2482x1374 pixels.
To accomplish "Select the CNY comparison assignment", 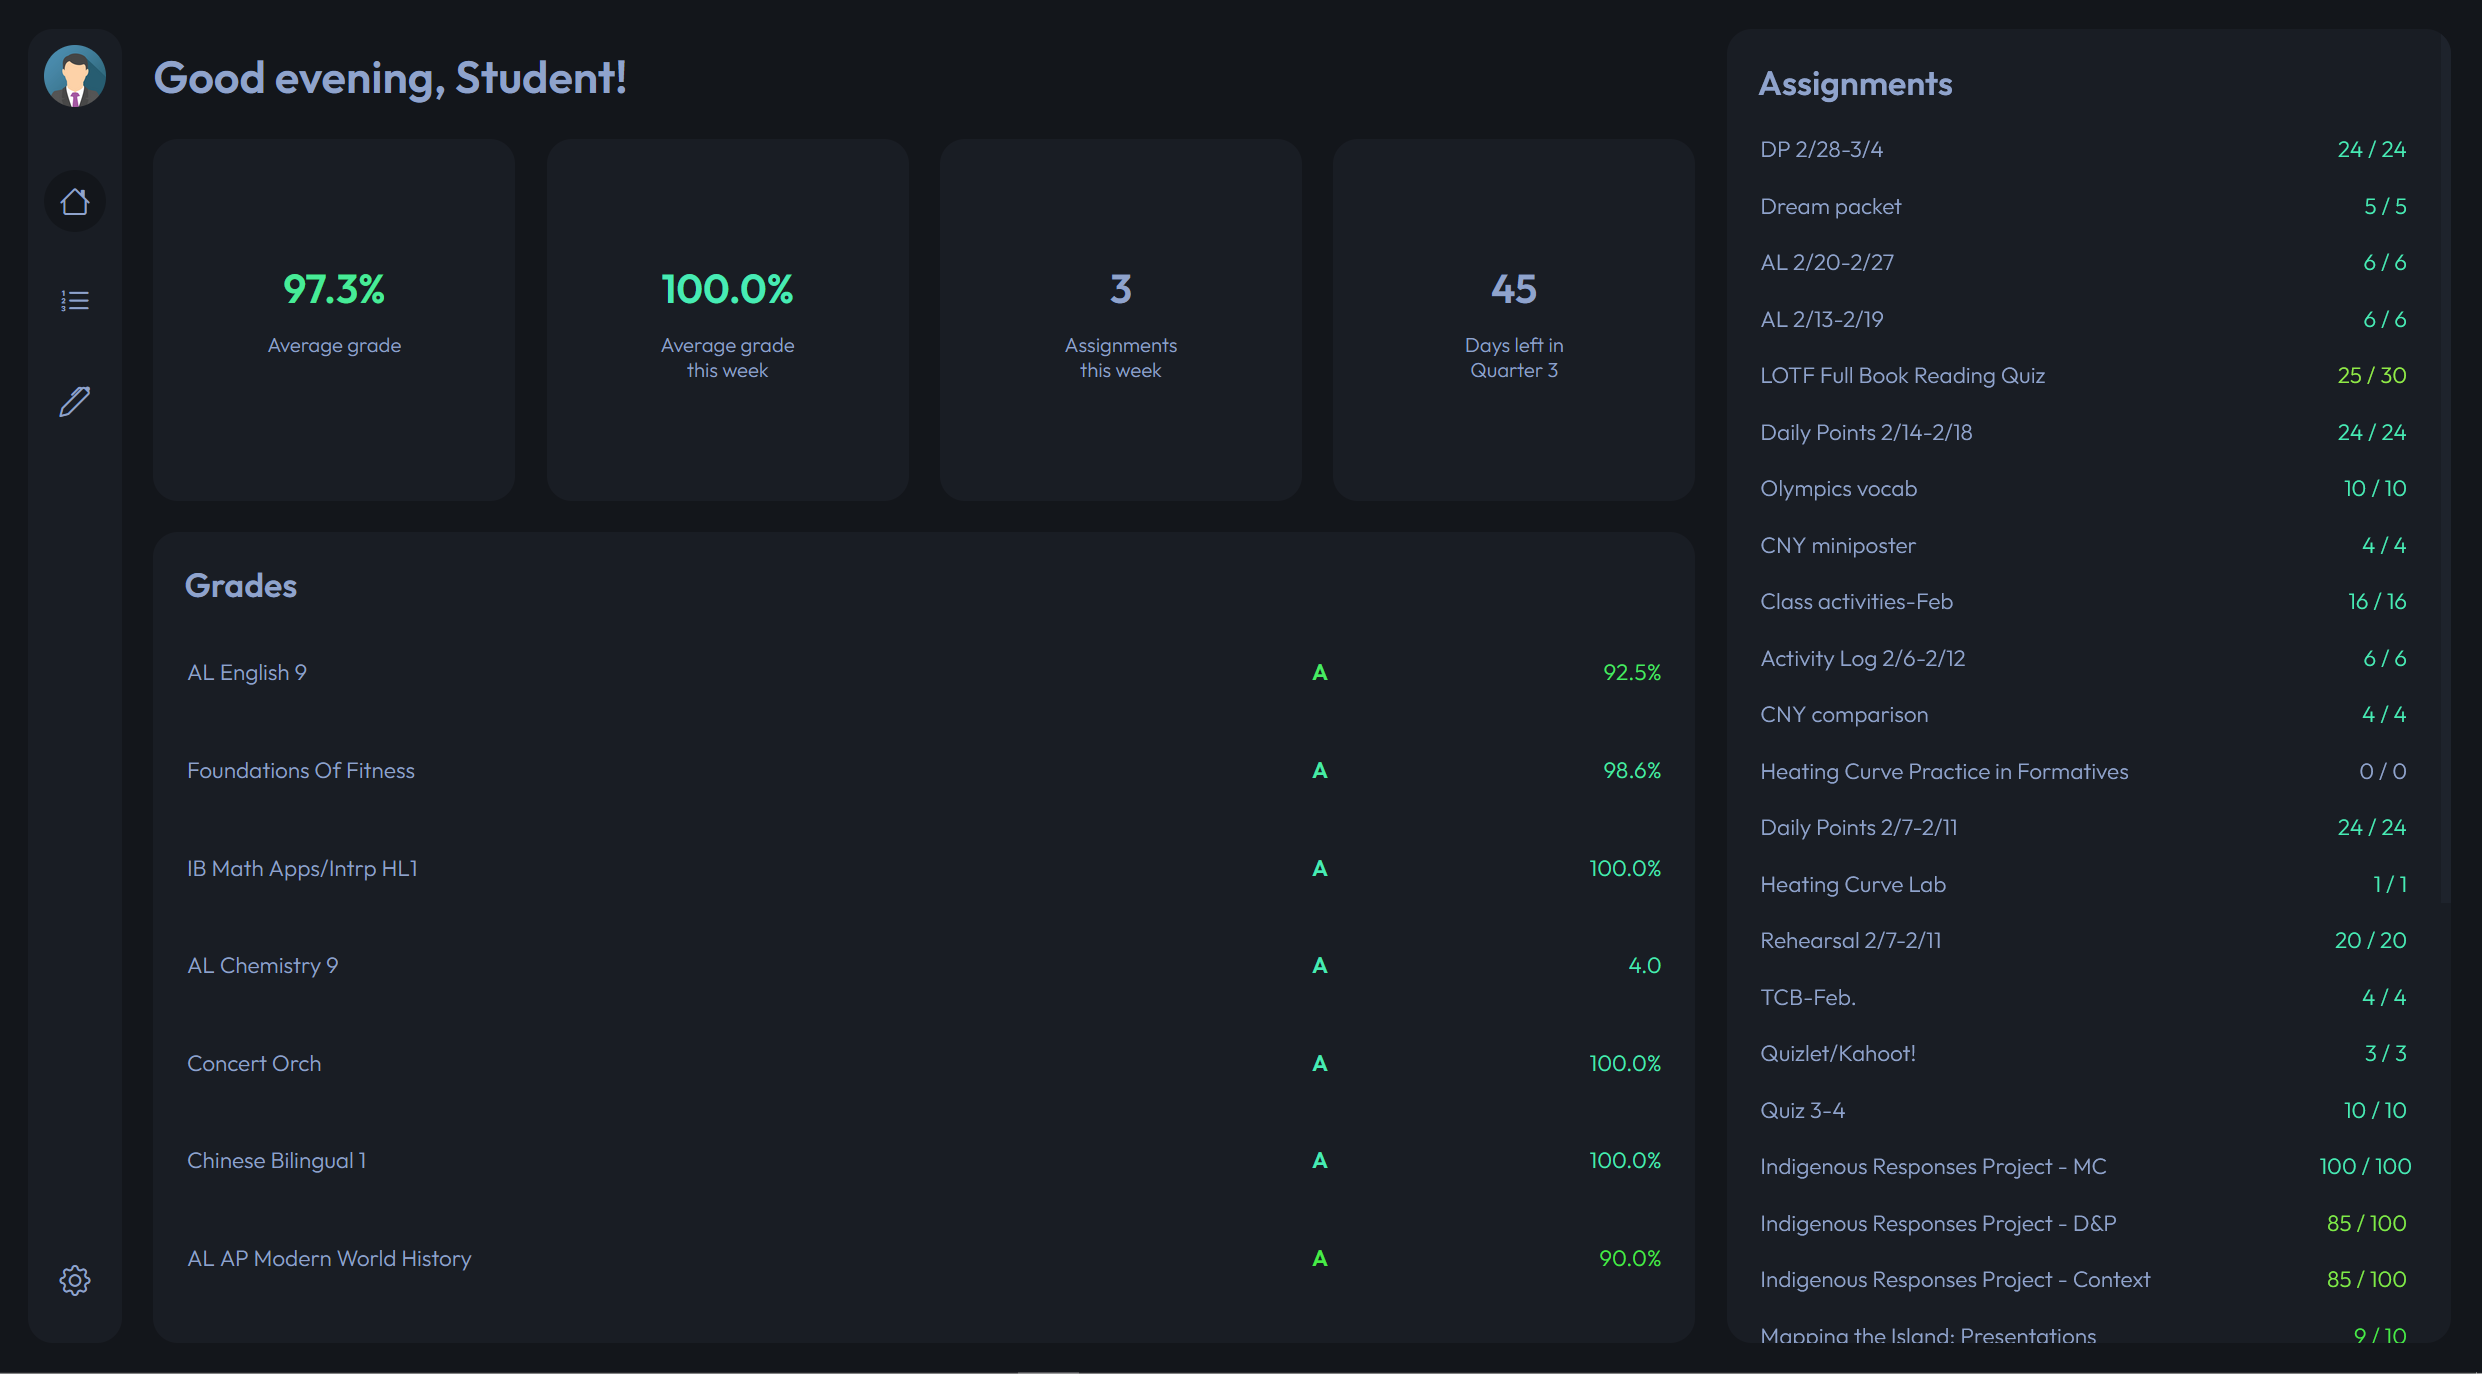I will click(x=2083, y=715).
